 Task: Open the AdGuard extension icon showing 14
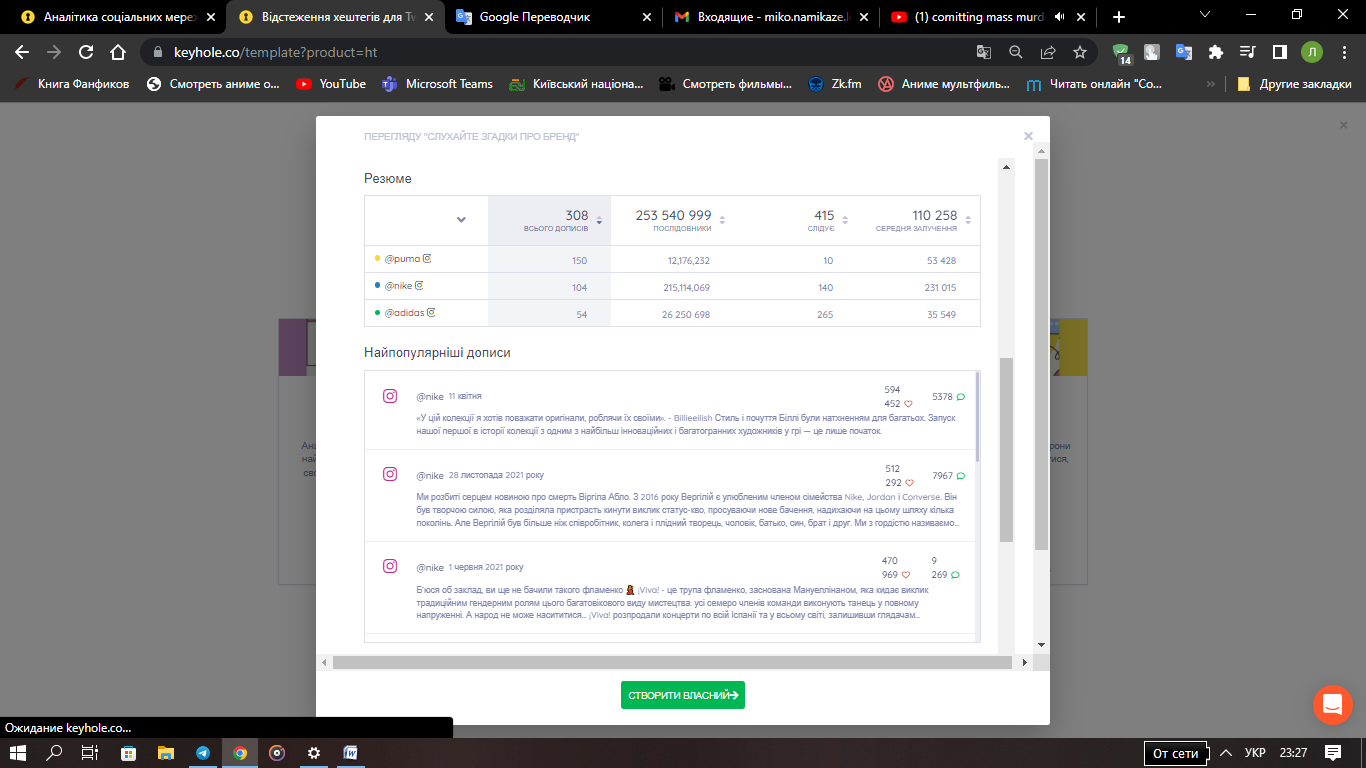tap(1121, 53)
